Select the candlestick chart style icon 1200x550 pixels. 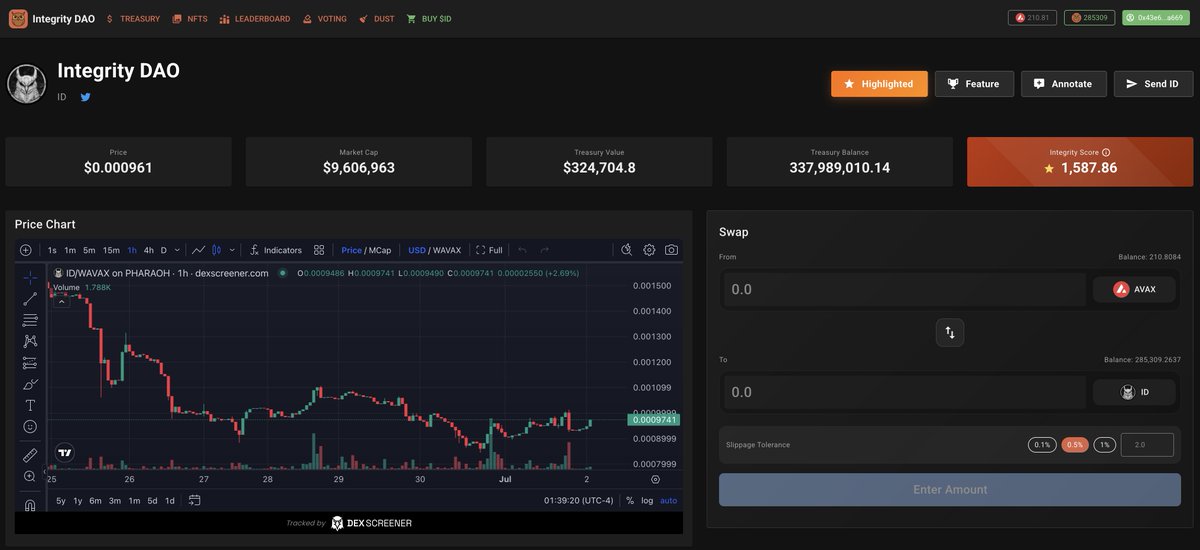pos(217,250)
